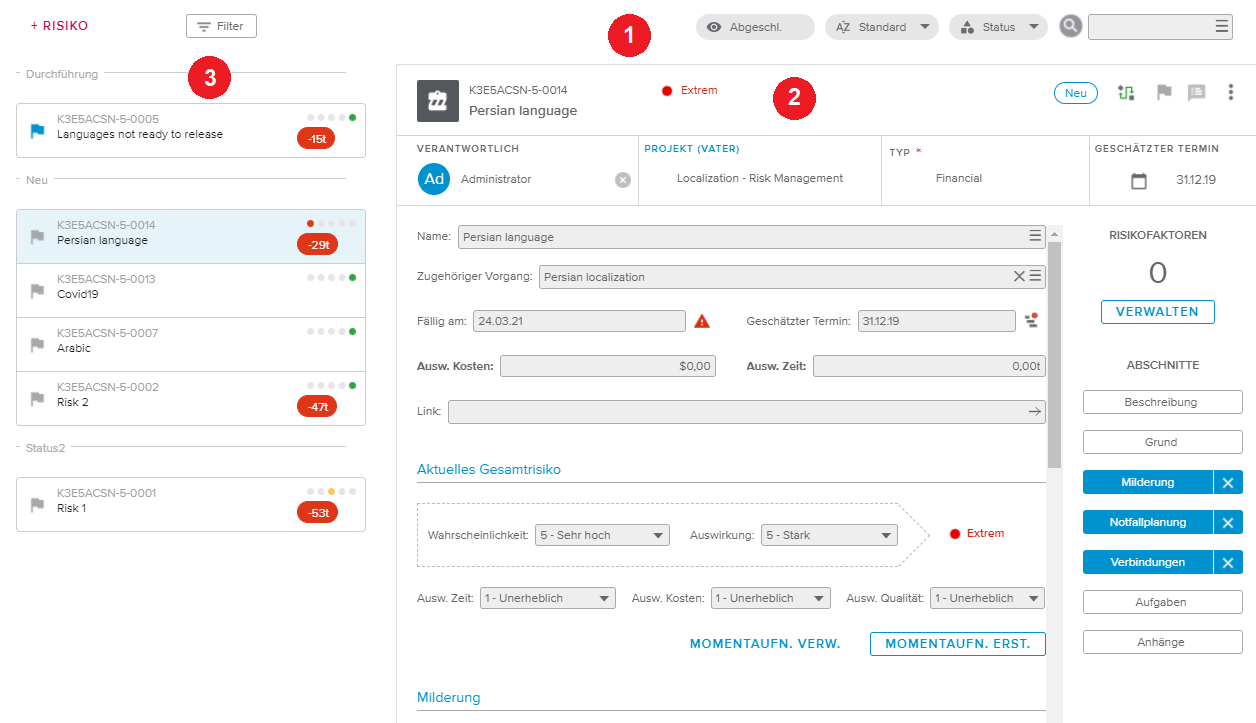Clear the Administrator responsible assignment
Screen dimensions: 1256x723
pos(623,180)
